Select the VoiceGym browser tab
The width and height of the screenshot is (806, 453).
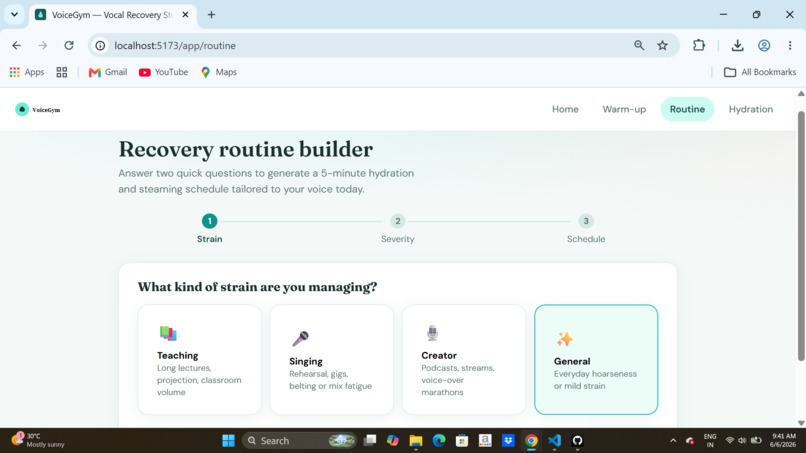tap(112, 15)
